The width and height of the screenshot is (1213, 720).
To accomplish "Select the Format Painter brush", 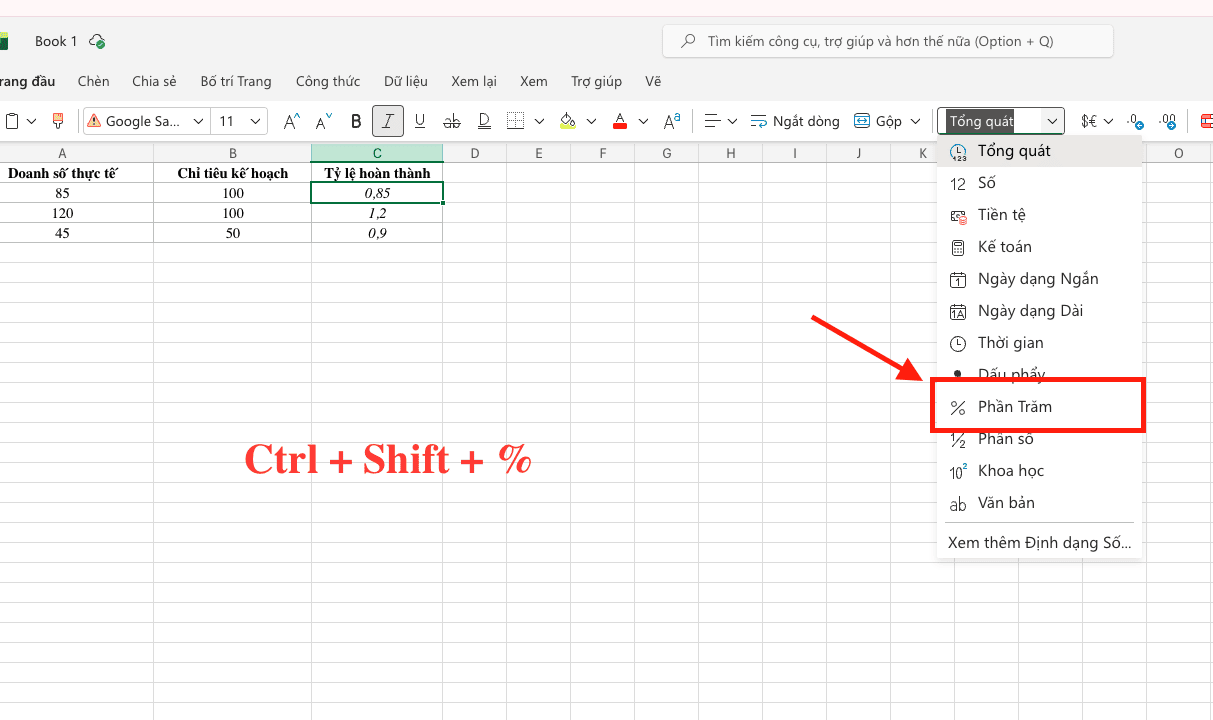I will (58, 121).
